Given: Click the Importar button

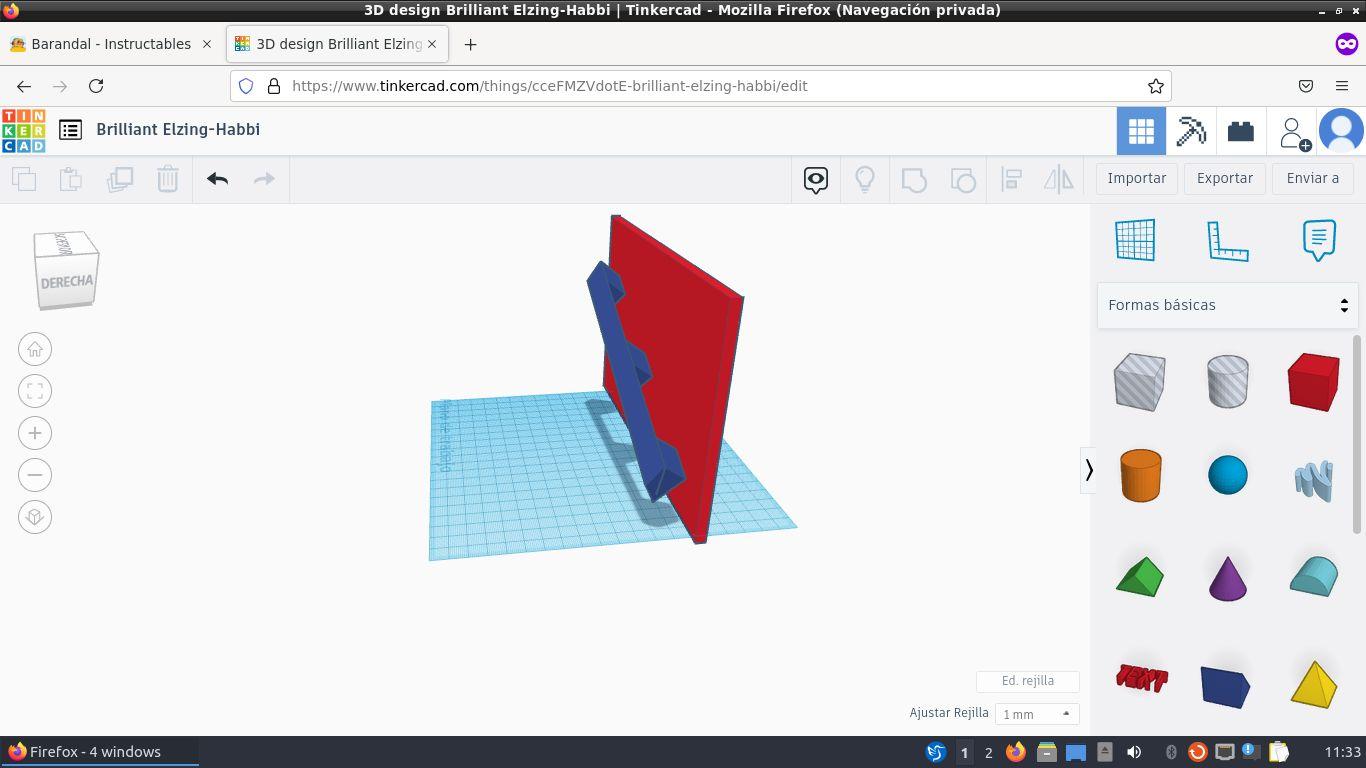Looking at the screenshot, I should (x=1137, y=178).
